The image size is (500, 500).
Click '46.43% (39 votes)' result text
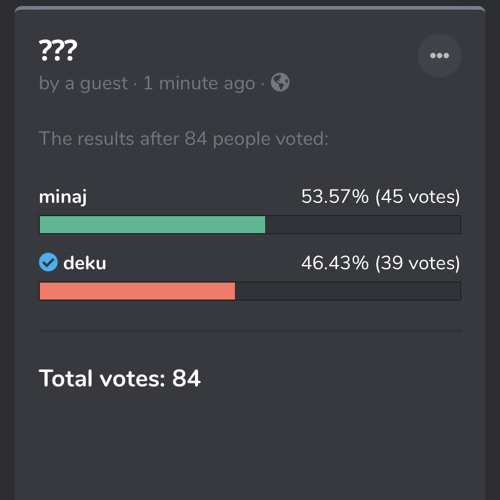pos(381,263)
